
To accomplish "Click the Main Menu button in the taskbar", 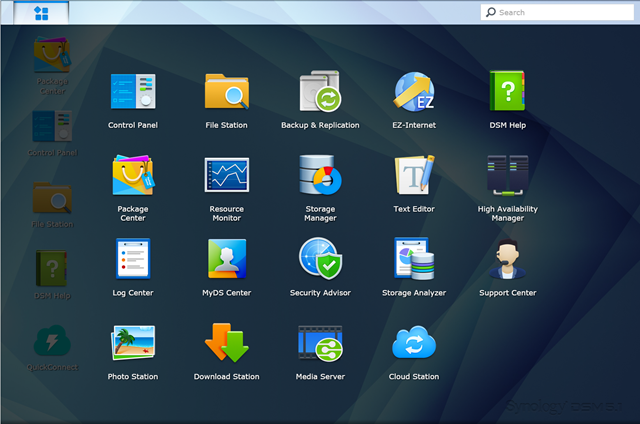I will [x=41, y=13].
